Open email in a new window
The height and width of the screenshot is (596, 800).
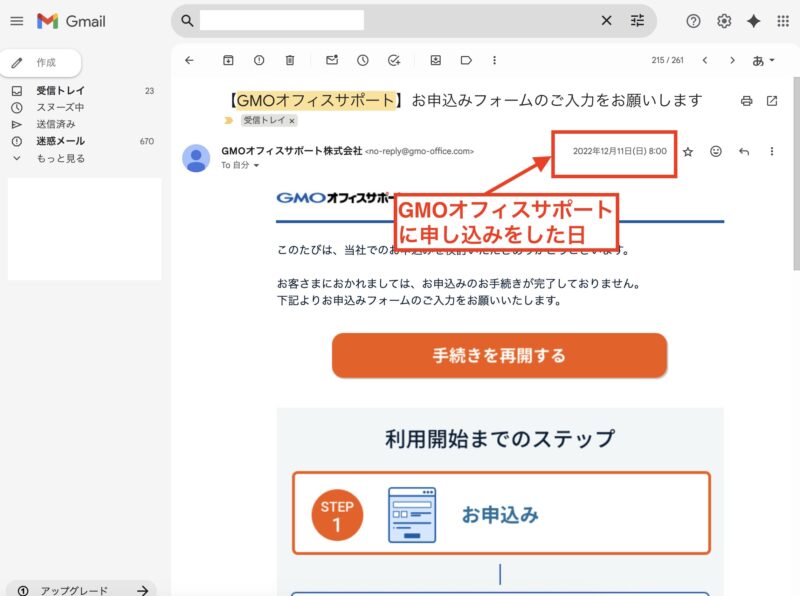pyautogui.click(x=772, y=101)
